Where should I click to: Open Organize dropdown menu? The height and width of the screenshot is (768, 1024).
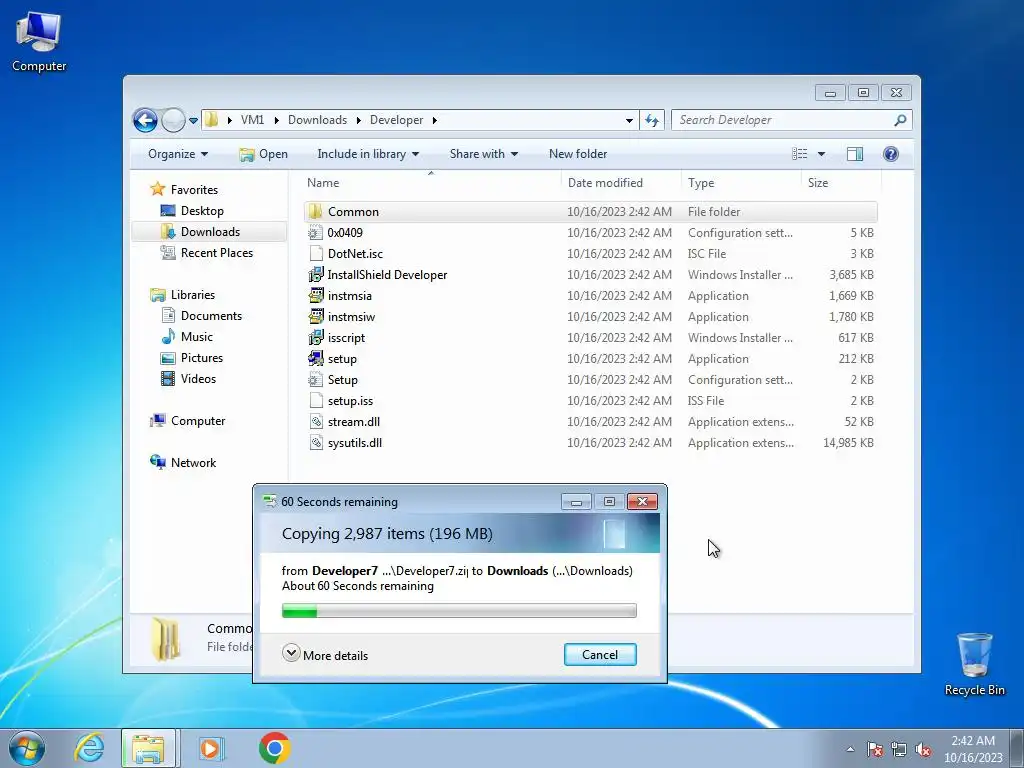coord(178,154)
